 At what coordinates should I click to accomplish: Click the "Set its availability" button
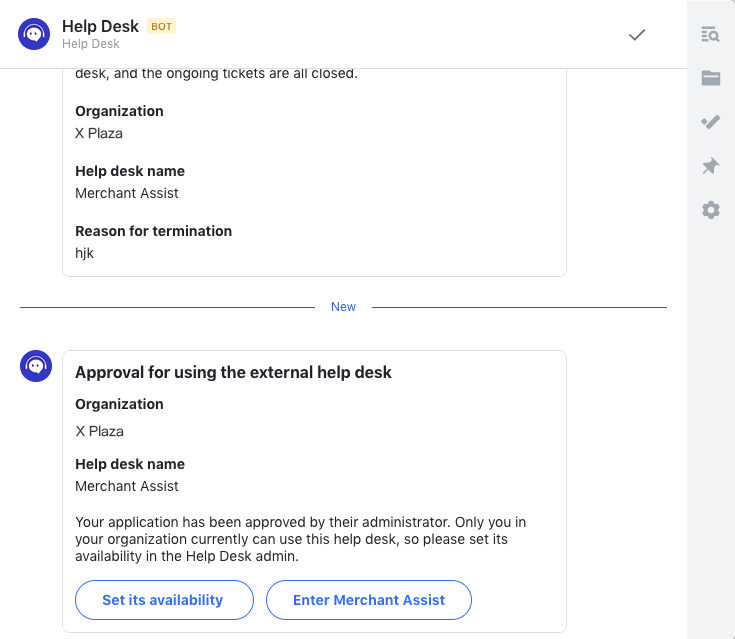[163, 600]
